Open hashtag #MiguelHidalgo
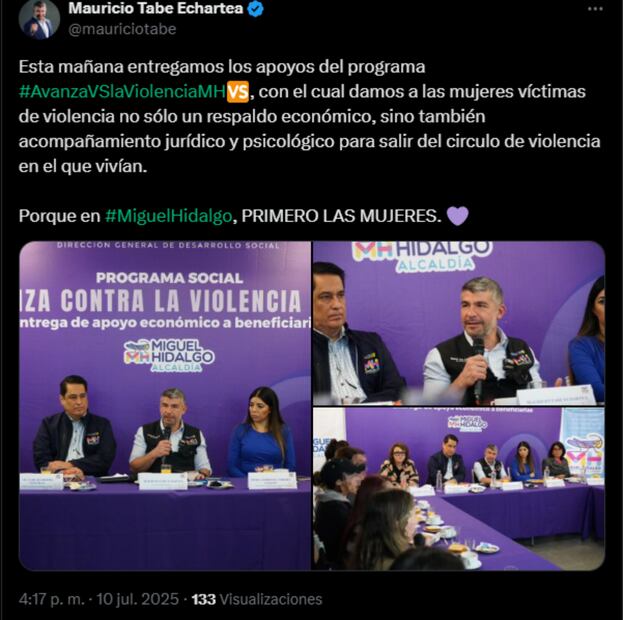Screen dimensions: 623x620 tap(168, 216)
